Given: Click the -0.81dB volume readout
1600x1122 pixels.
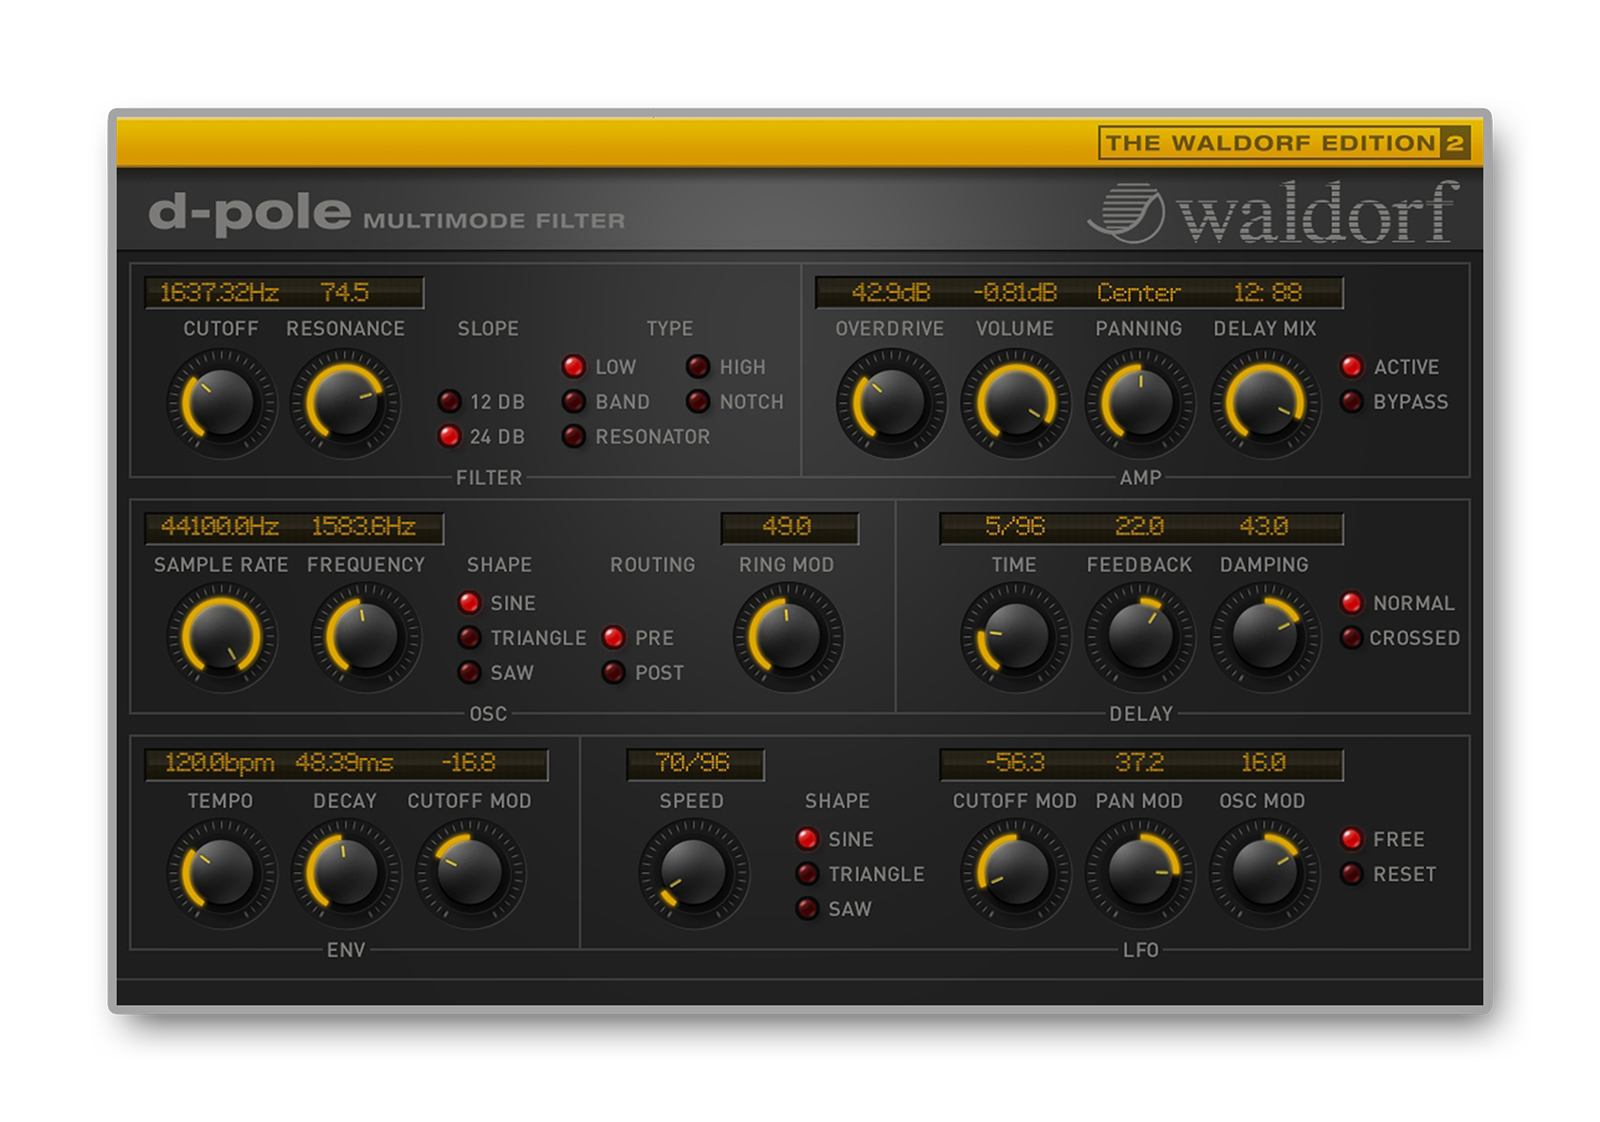Looking at the screenshot, I should tap(1015, 292).
